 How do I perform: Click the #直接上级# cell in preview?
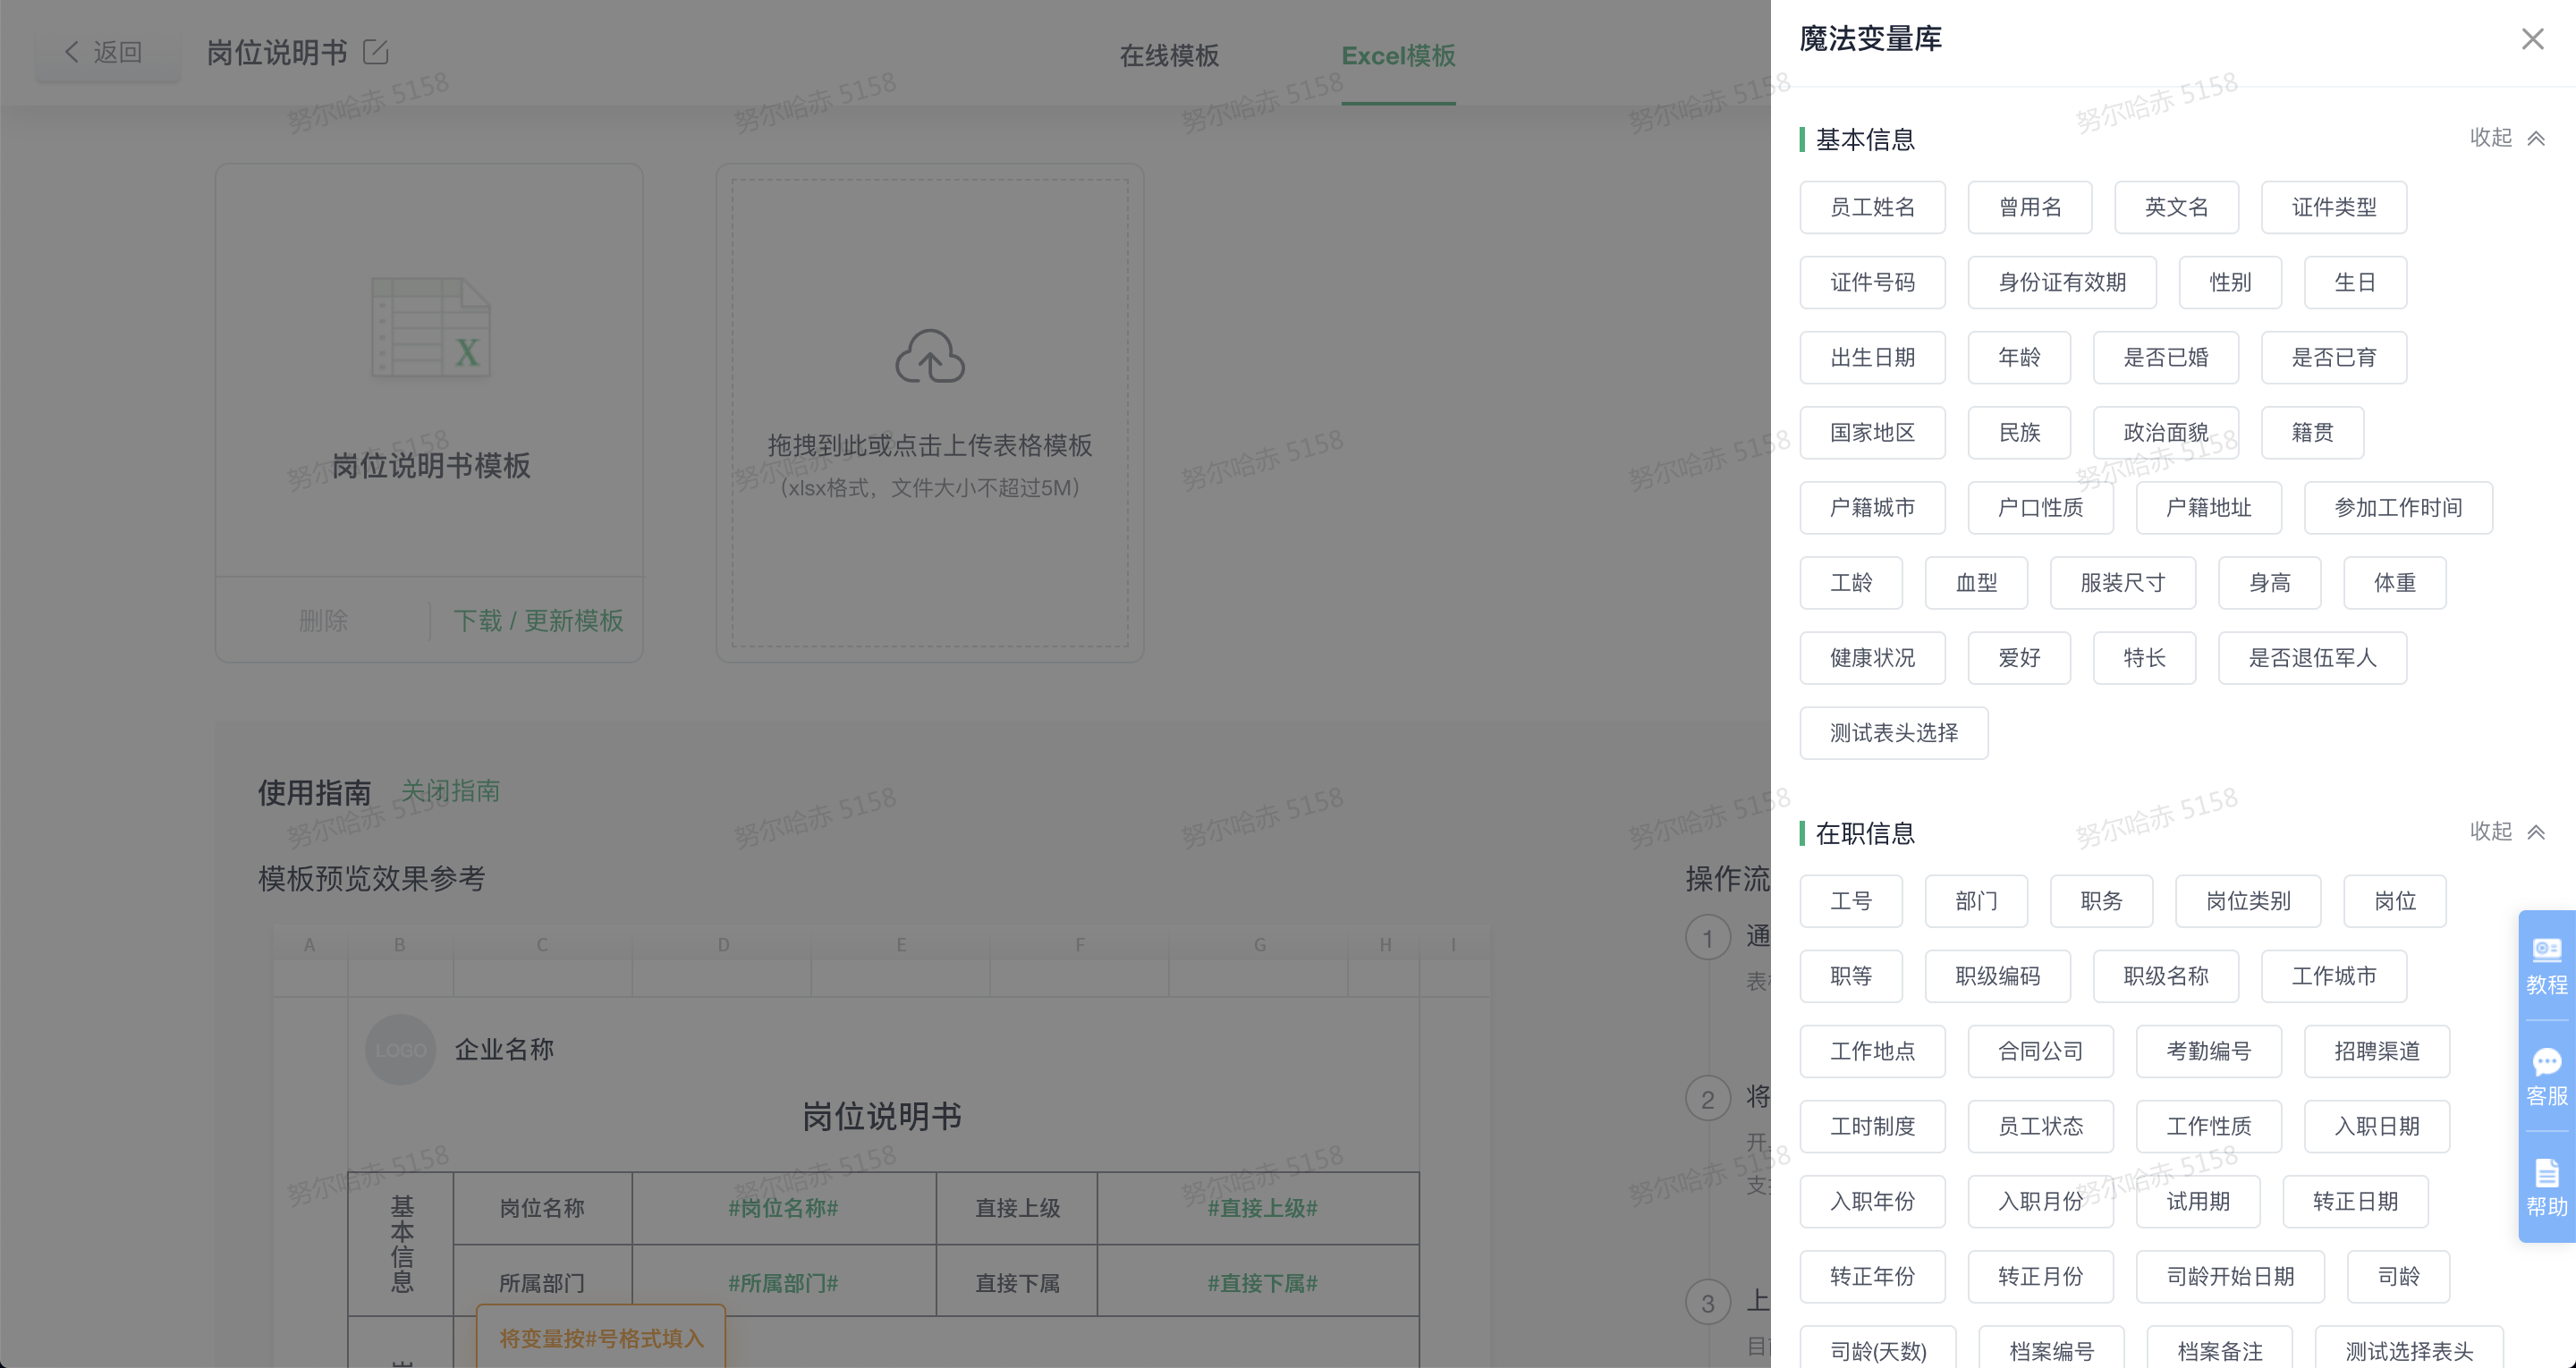pos(1261,1208)
